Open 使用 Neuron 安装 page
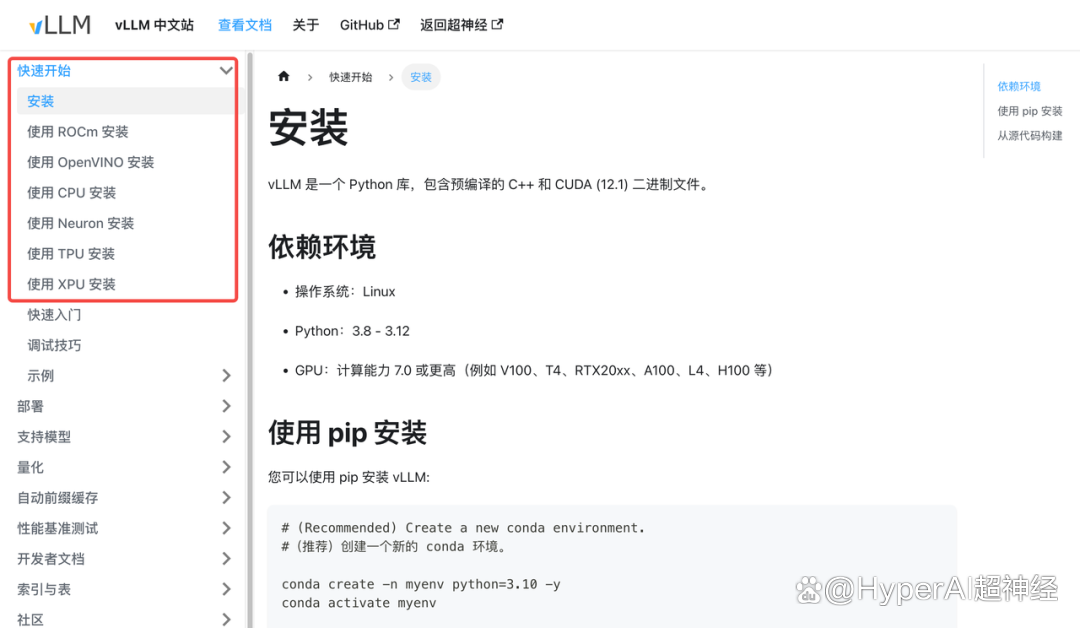 pyautogui.click(x=81, y=223)
